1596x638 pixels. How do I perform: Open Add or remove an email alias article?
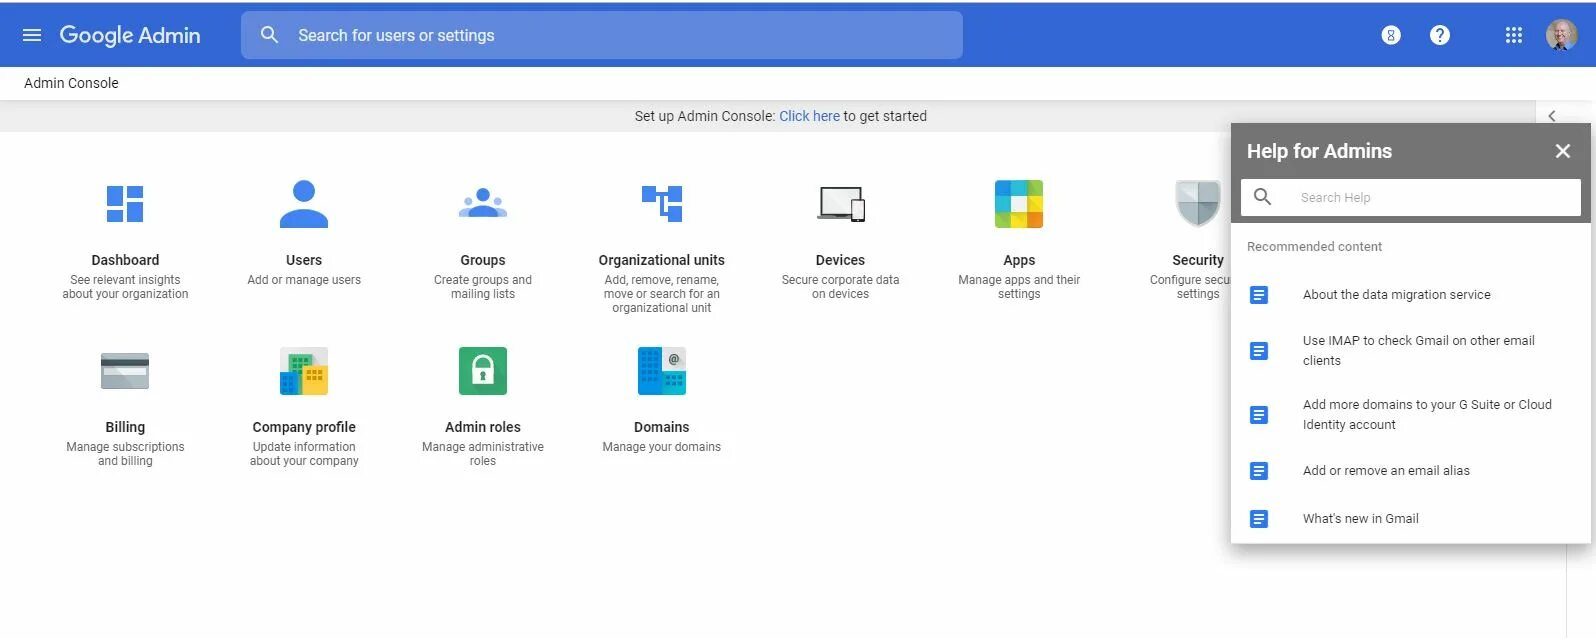(1386, 471)
